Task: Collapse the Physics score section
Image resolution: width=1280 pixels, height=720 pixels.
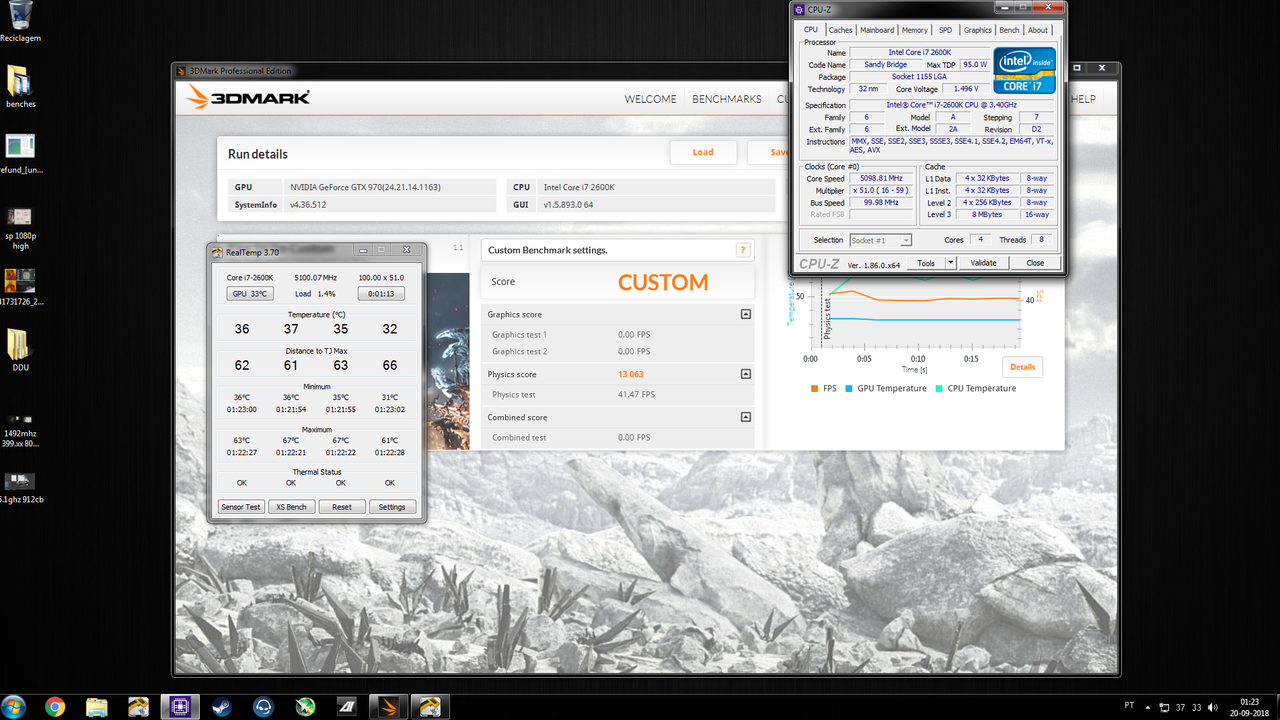Action: 745,374
